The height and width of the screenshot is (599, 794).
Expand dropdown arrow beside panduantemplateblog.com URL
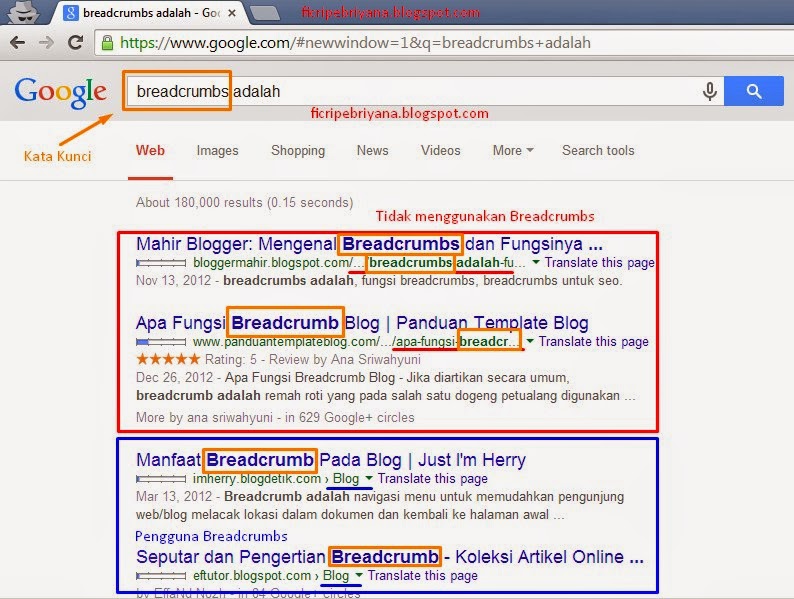(530, 341)
